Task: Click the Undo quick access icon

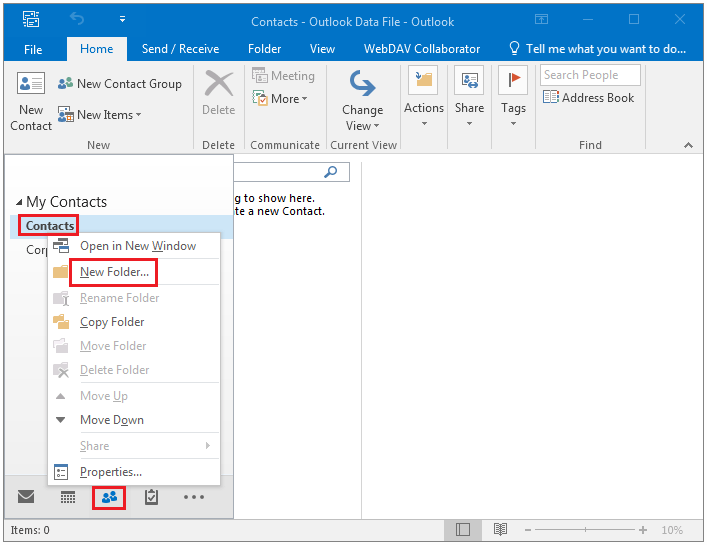Action: click(77, 19)
